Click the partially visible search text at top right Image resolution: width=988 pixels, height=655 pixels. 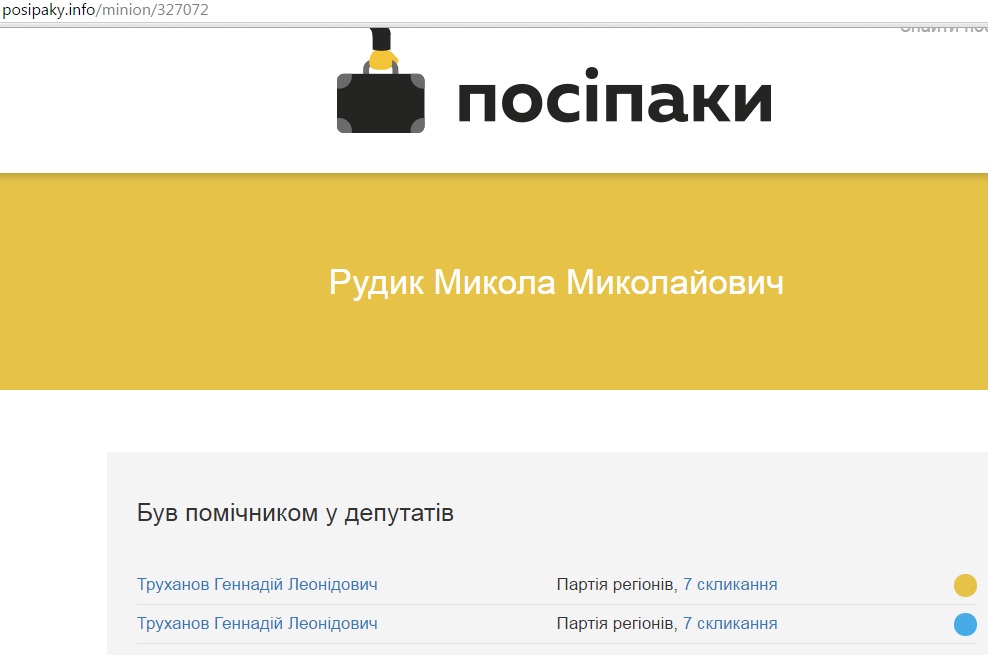point(943,28)
